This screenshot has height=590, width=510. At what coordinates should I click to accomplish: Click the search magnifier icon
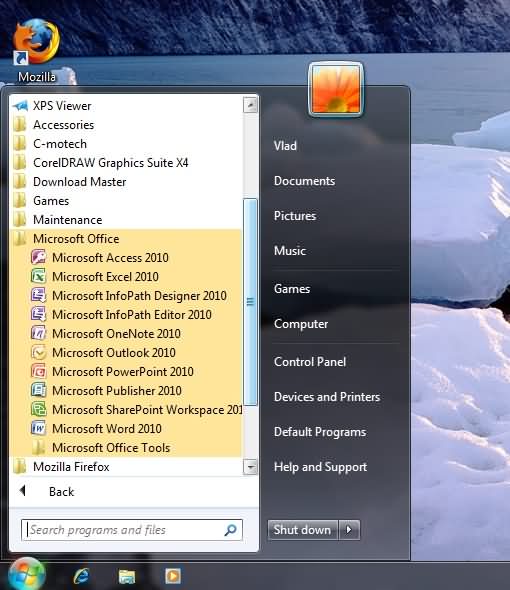(x=230, y=530)
